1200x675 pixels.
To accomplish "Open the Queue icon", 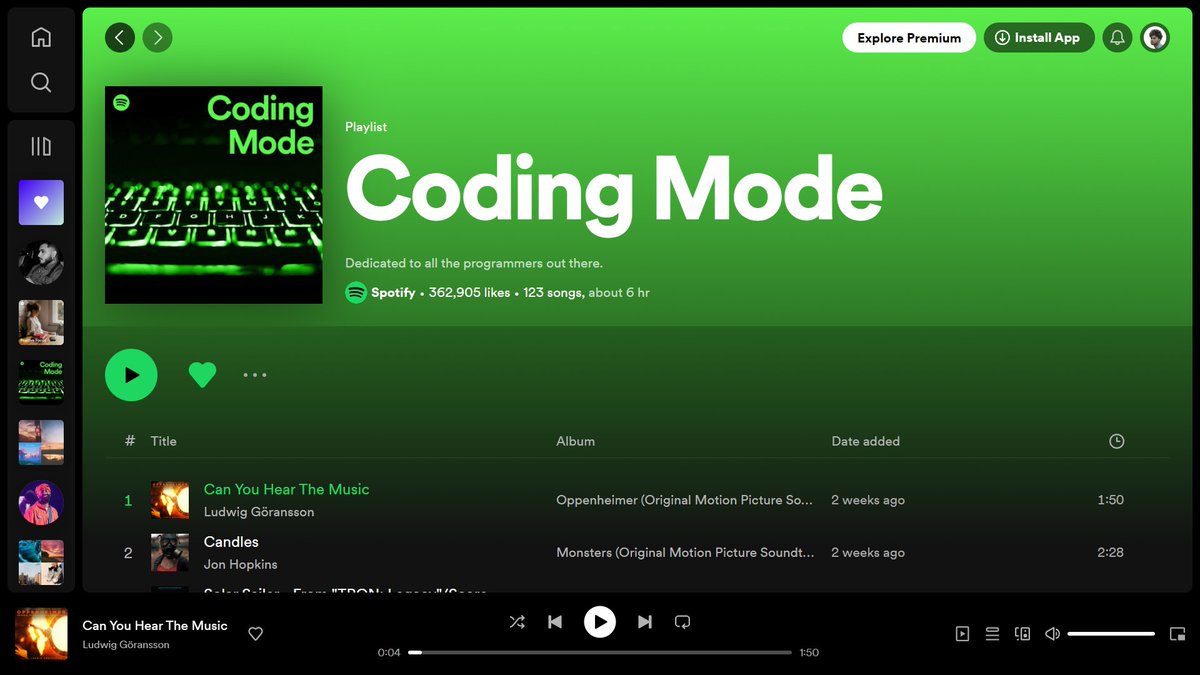I will [x=992, y=634].
